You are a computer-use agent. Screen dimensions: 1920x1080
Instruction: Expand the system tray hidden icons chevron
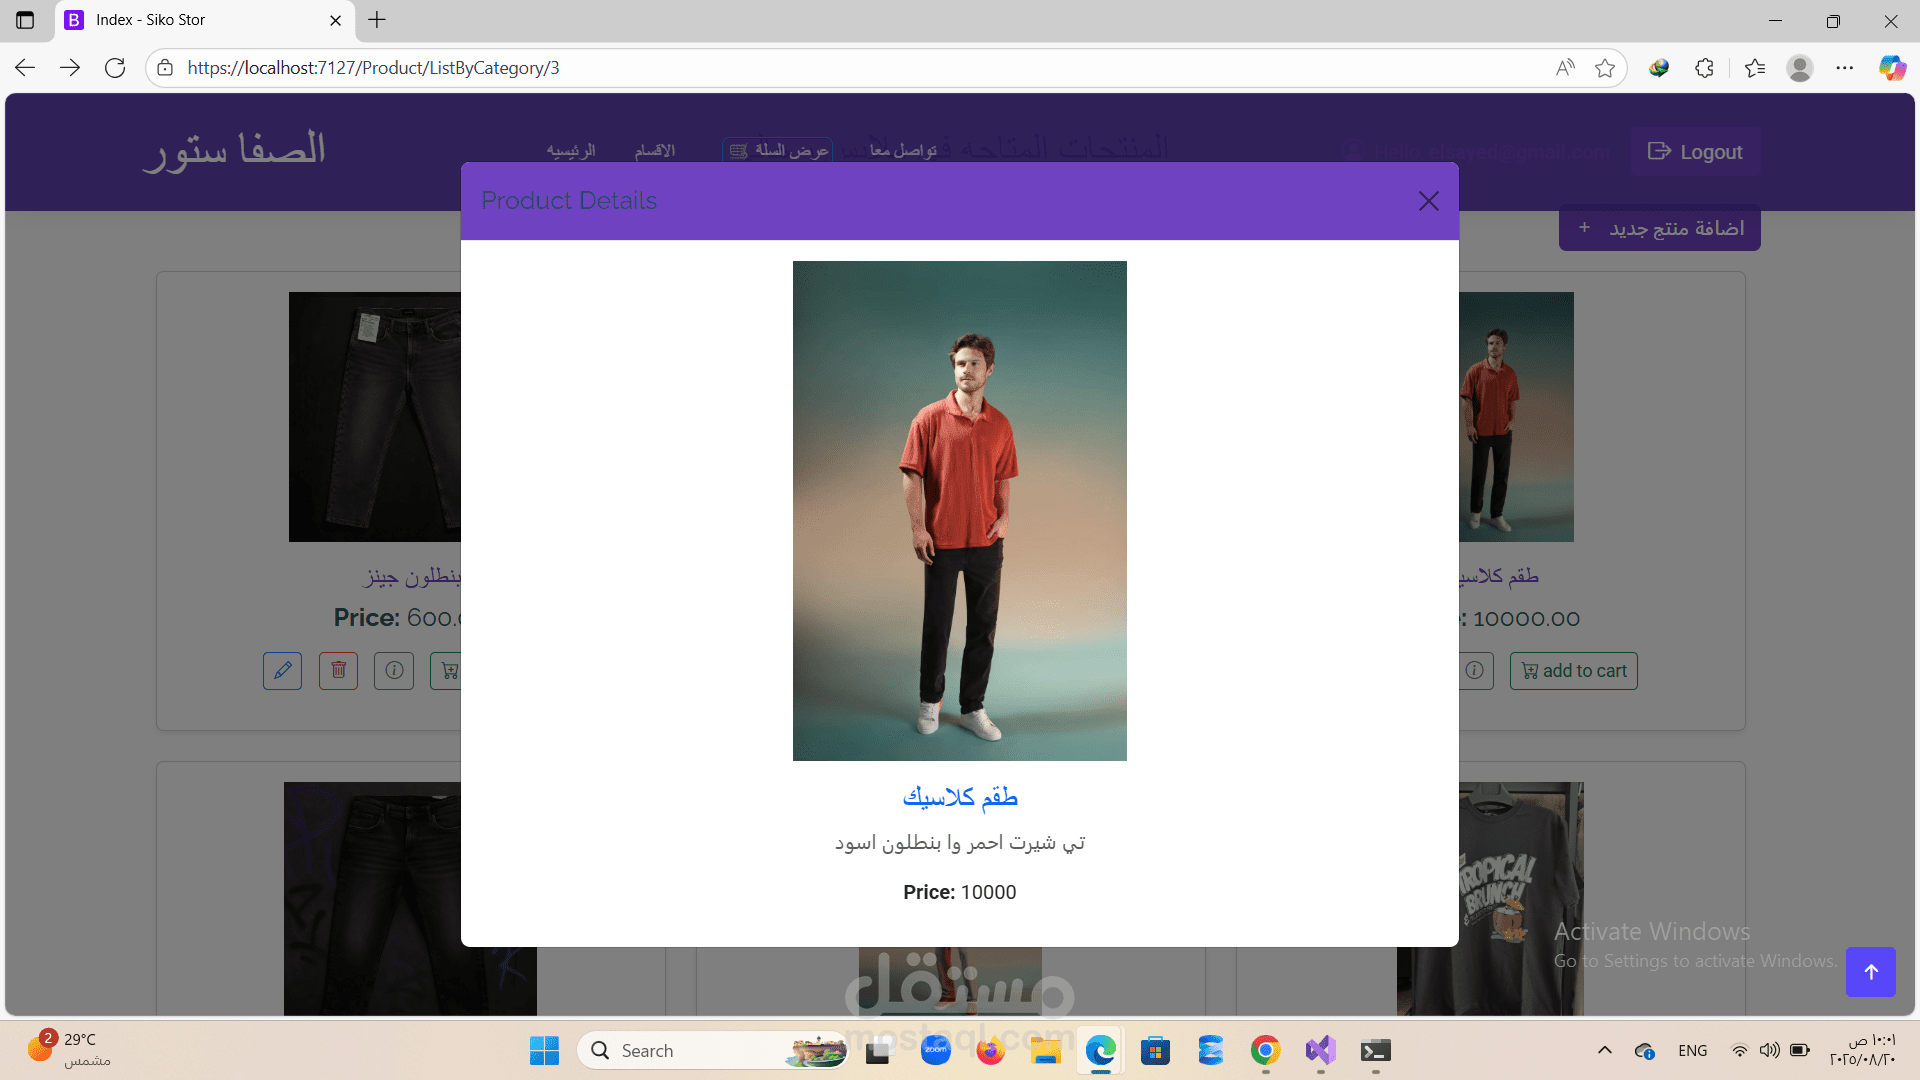1605,1050
